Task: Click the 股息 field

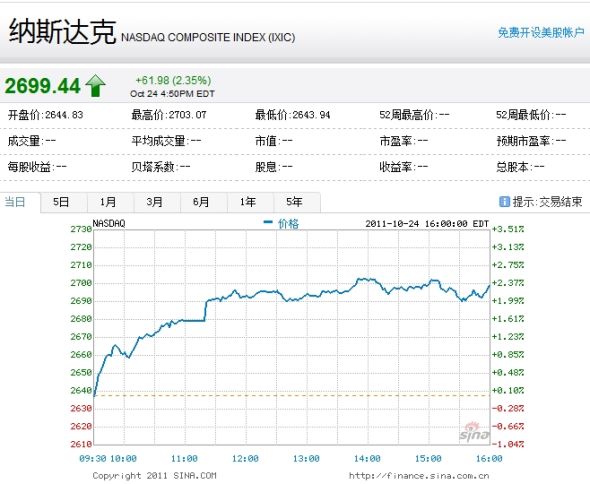Action: coord(274,166)
